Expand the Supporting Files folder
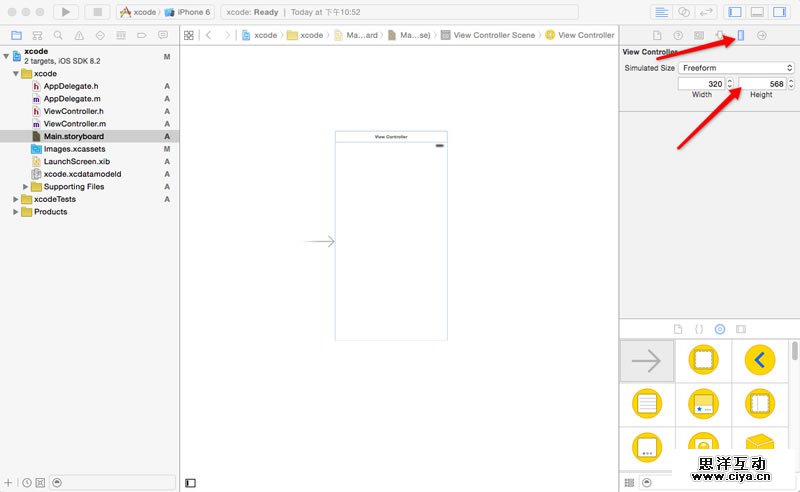 [x=25, y=187]
